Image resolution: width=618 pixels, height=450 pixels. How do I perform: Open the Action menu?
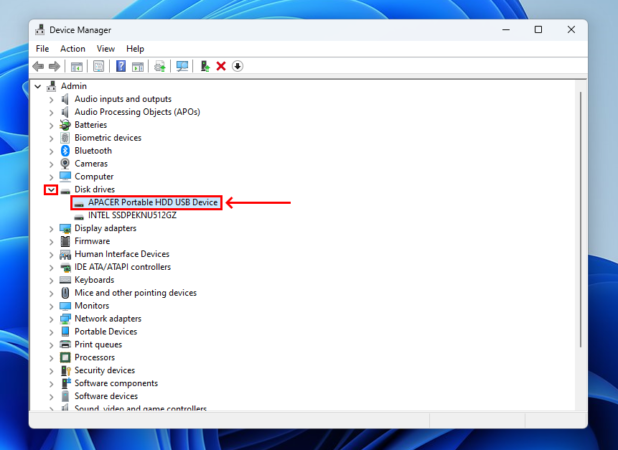coord(73,49)
